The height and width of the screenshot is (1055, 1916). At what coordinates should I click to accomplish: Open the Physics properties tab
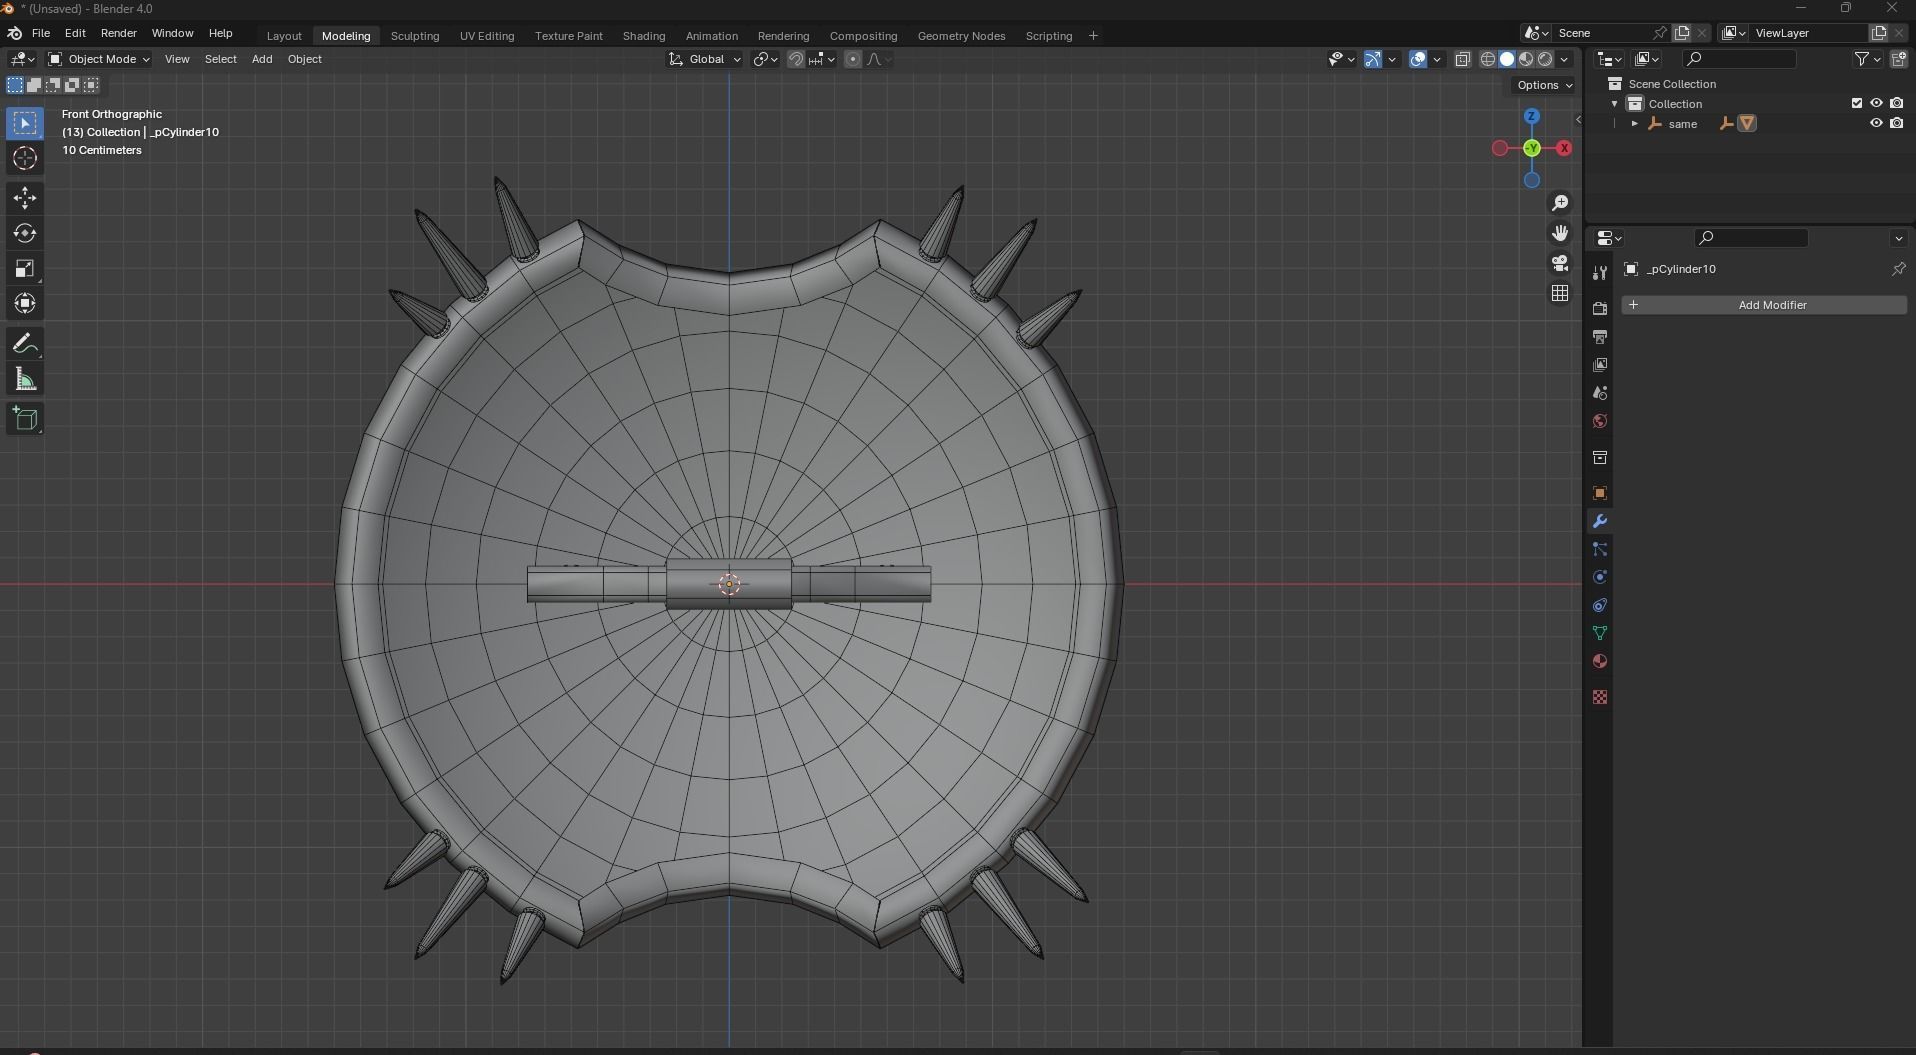click(1599, 577)
